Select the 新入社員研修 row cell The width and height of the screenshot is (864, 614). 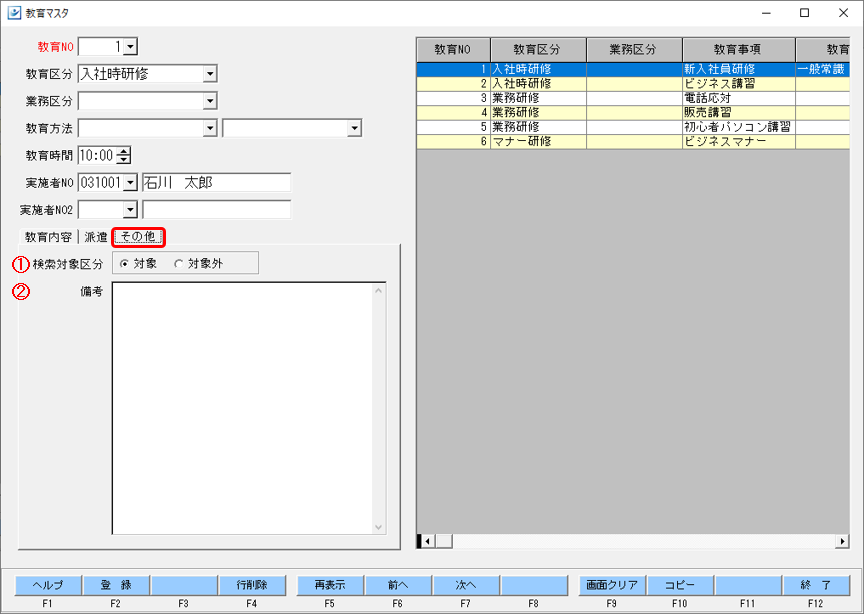tap(738, 69)
